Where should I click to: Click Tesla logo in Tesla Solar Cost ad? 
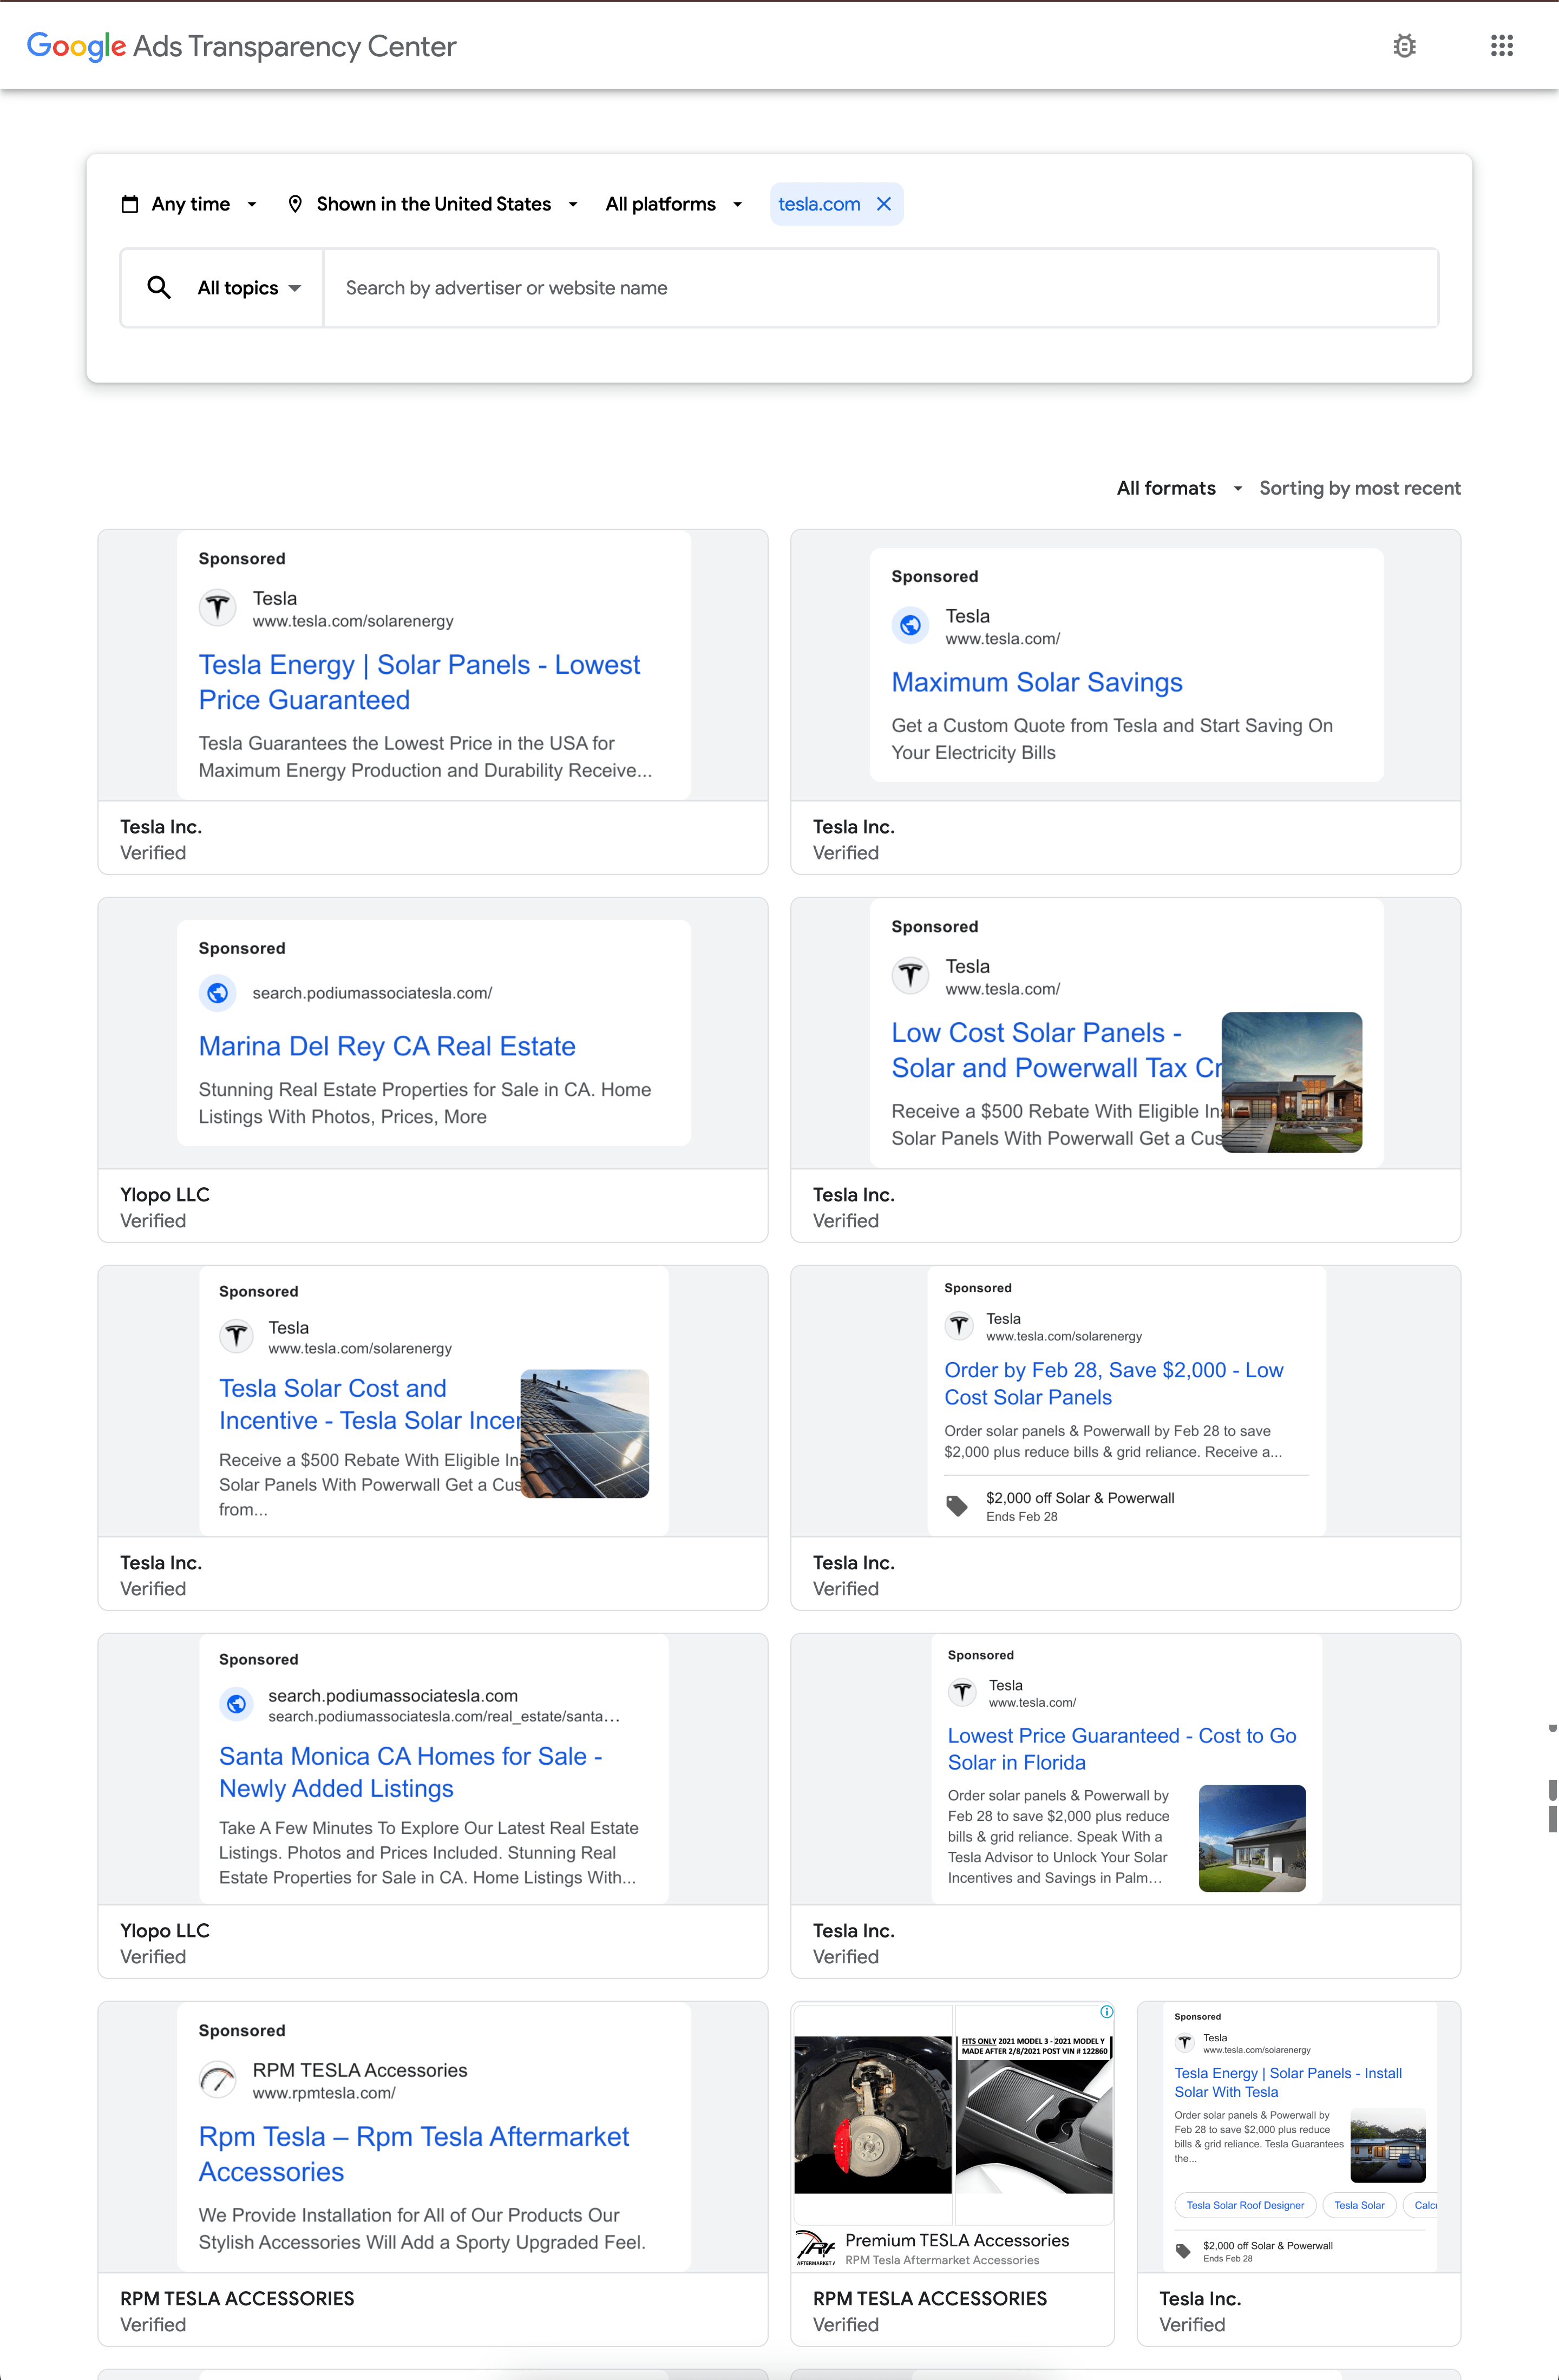[236, 1336]
